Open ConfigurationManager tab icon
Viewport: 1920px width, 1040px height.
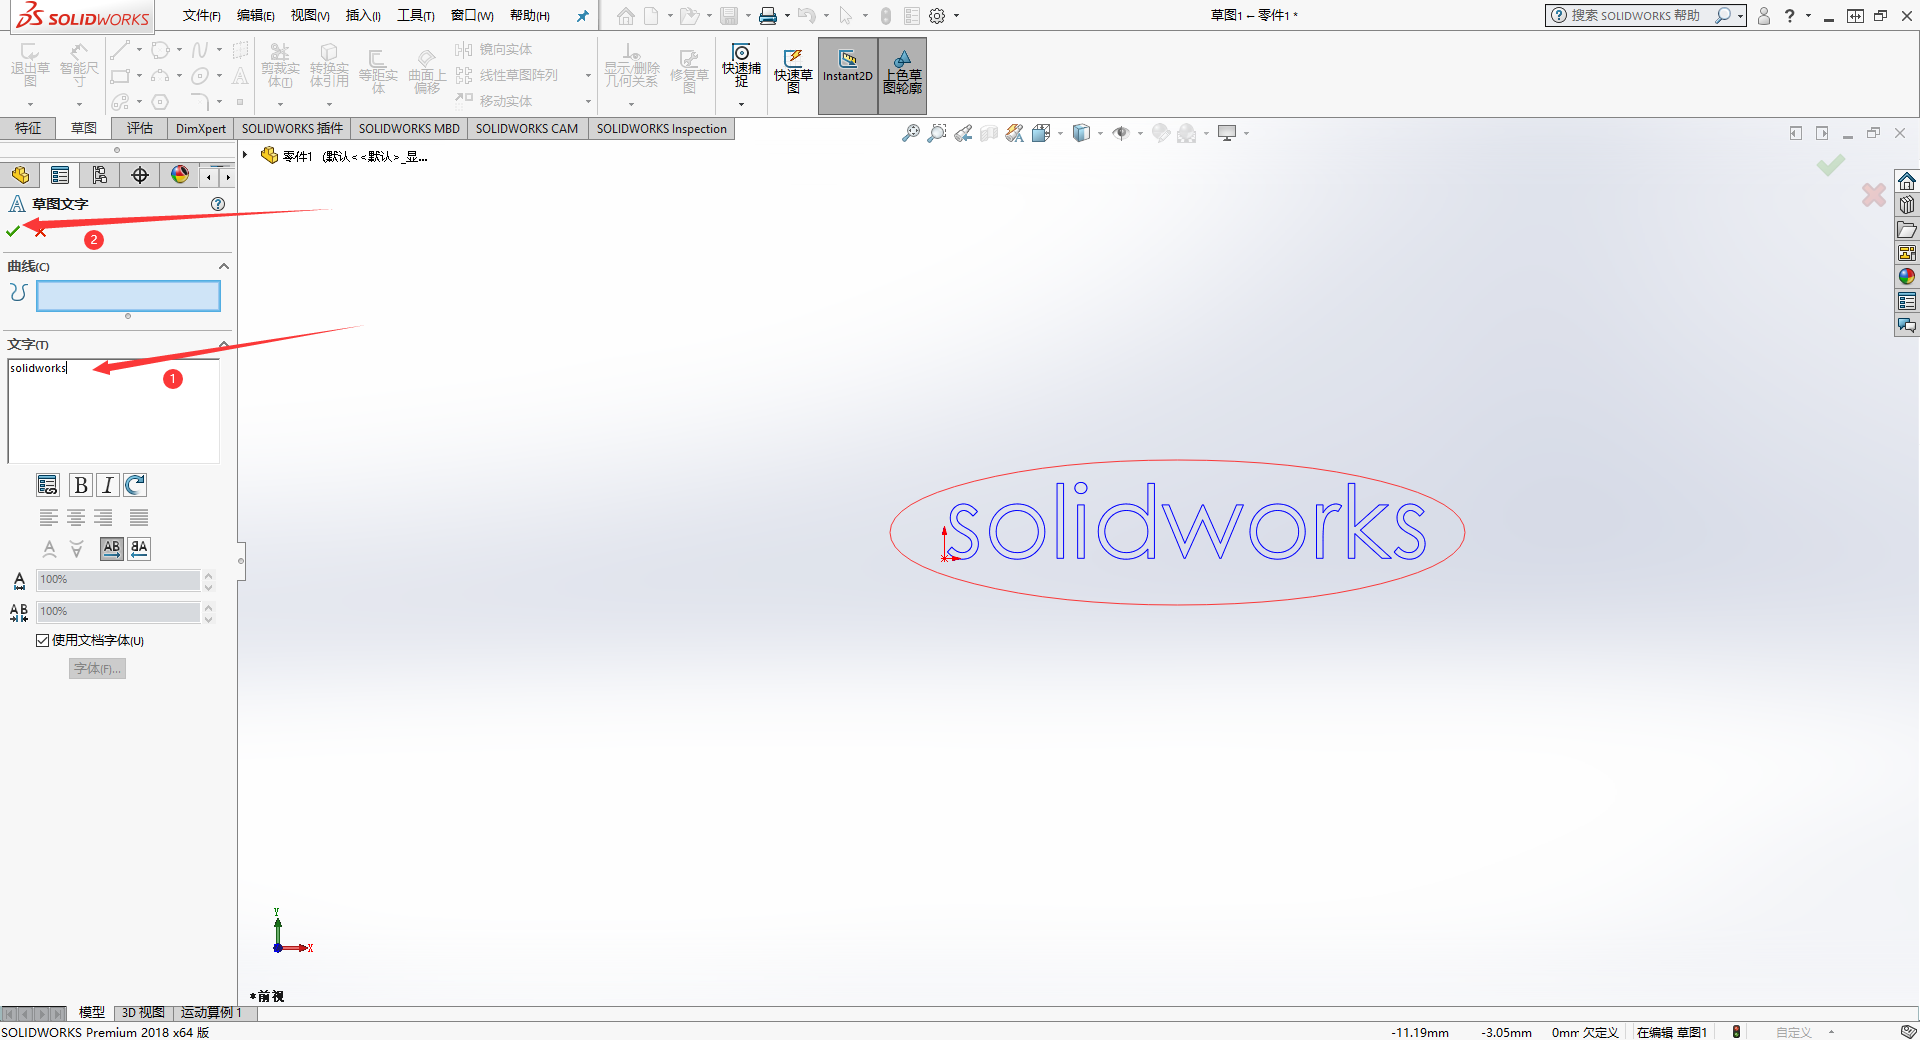[100, 175]
